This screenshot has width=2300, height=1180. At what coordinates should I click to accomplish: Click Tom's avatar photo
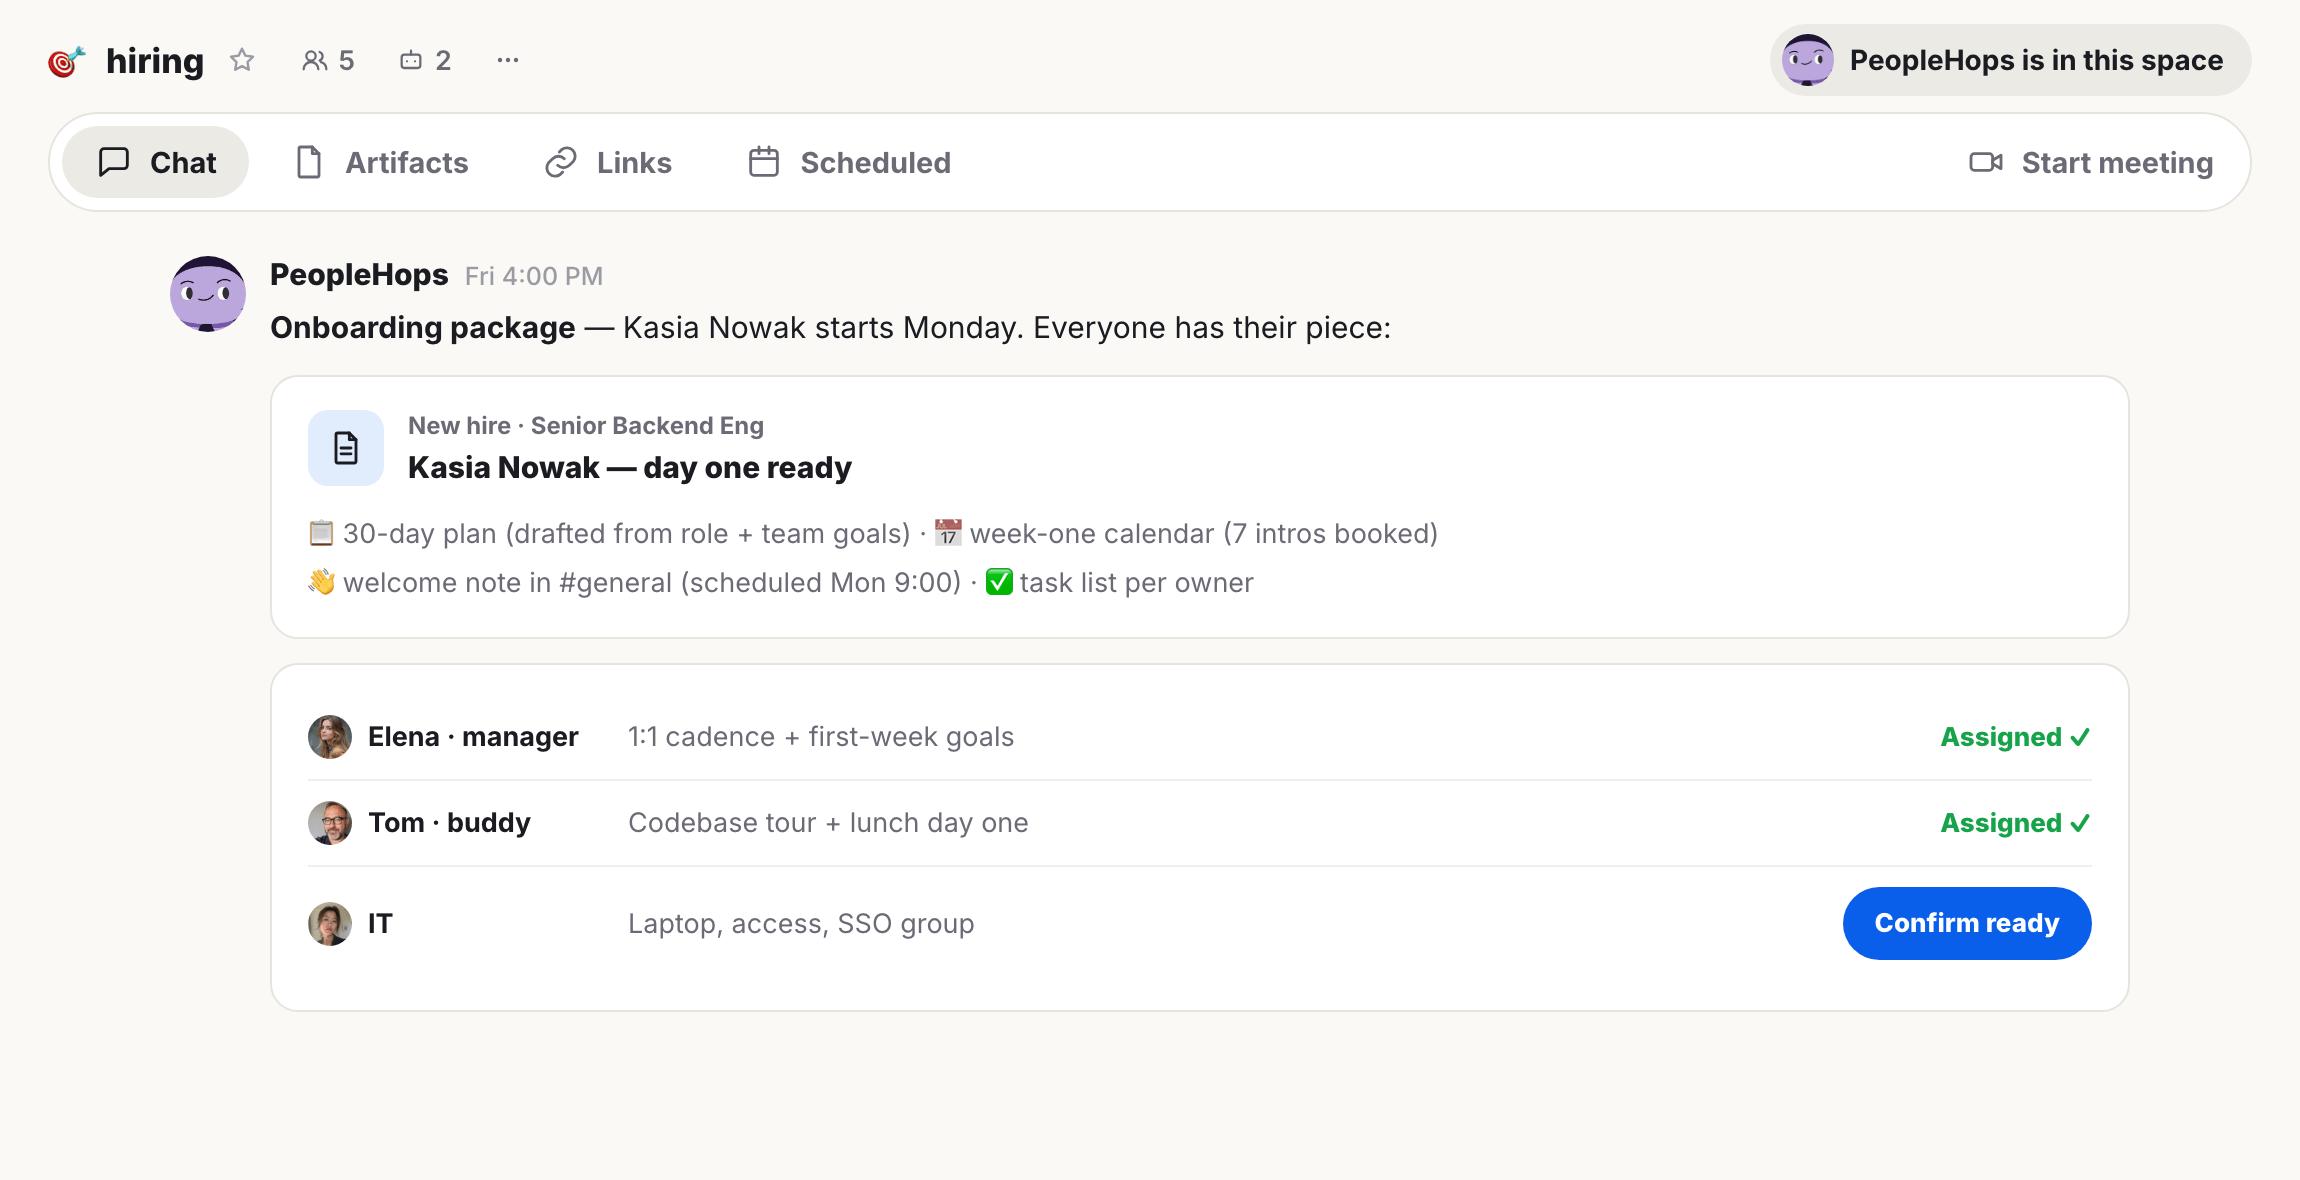330,823
